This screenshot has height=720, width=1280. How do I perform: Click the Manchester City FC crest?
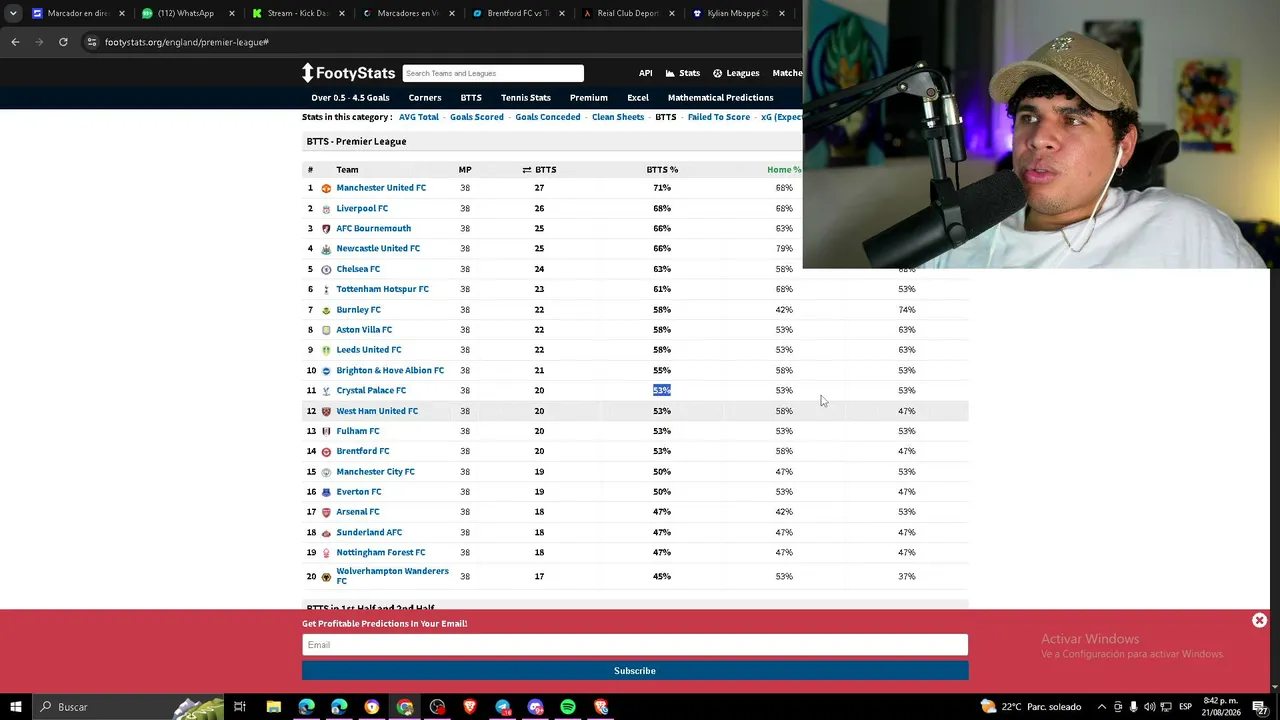(x=326, y=472)
